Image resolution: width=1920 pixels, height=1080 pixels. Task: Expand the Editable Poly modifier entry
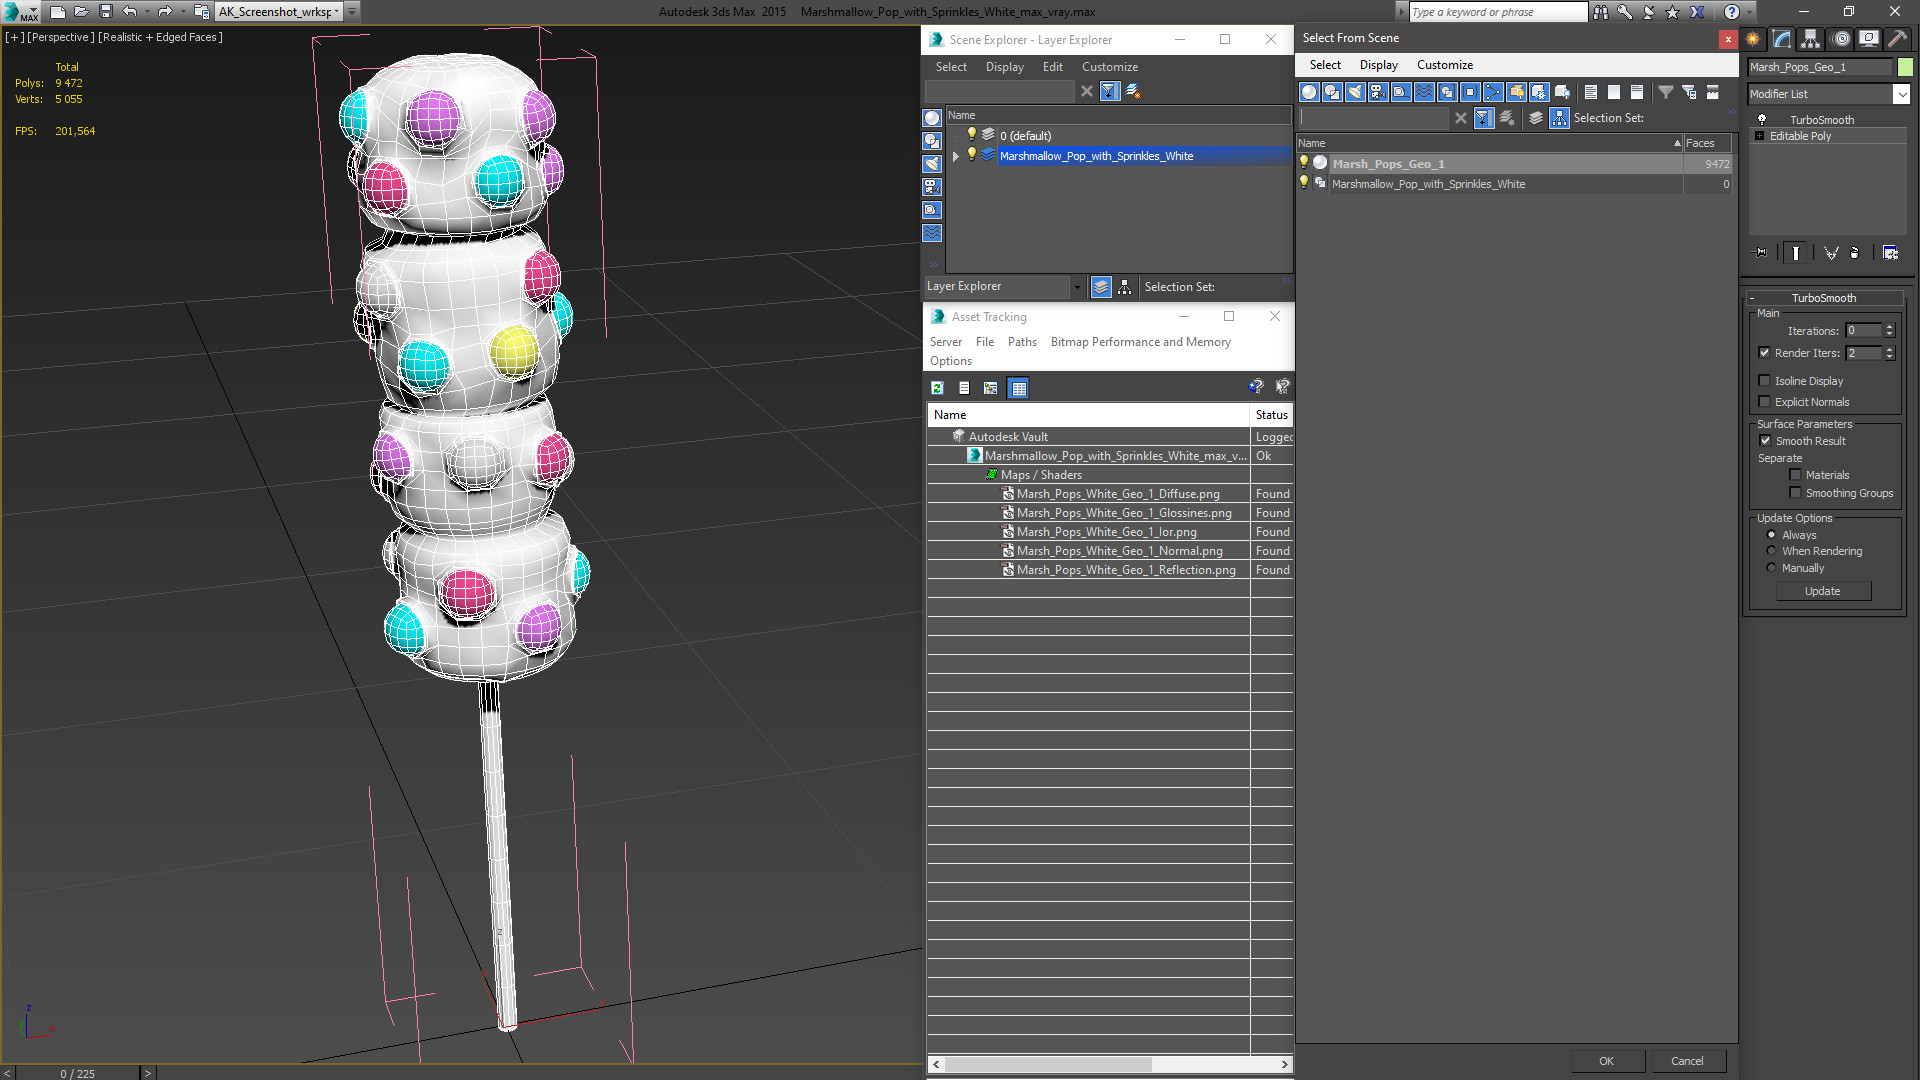[x=1760, y=136]
